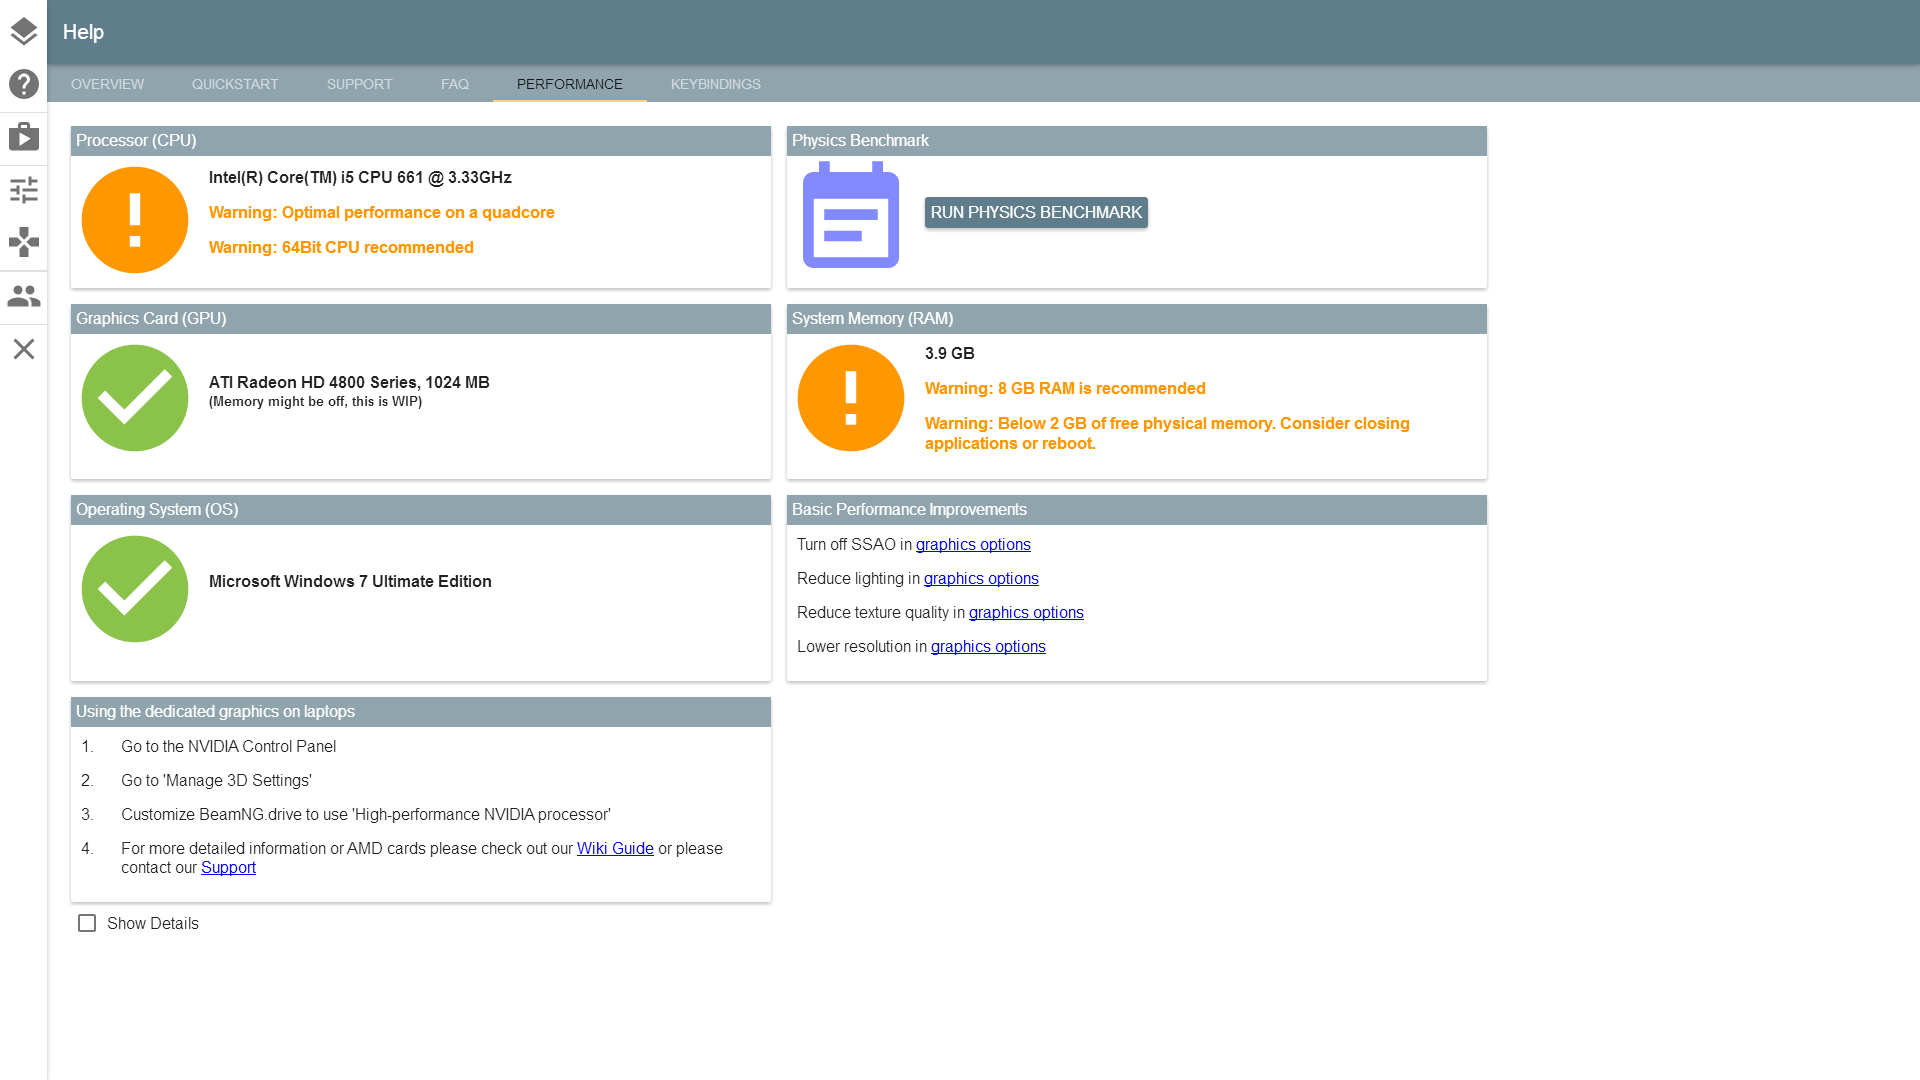The image size is (1920, 1080).
Task: Click ATI Radeon HD 4800 Series text
Action: [x=349, y=382]
